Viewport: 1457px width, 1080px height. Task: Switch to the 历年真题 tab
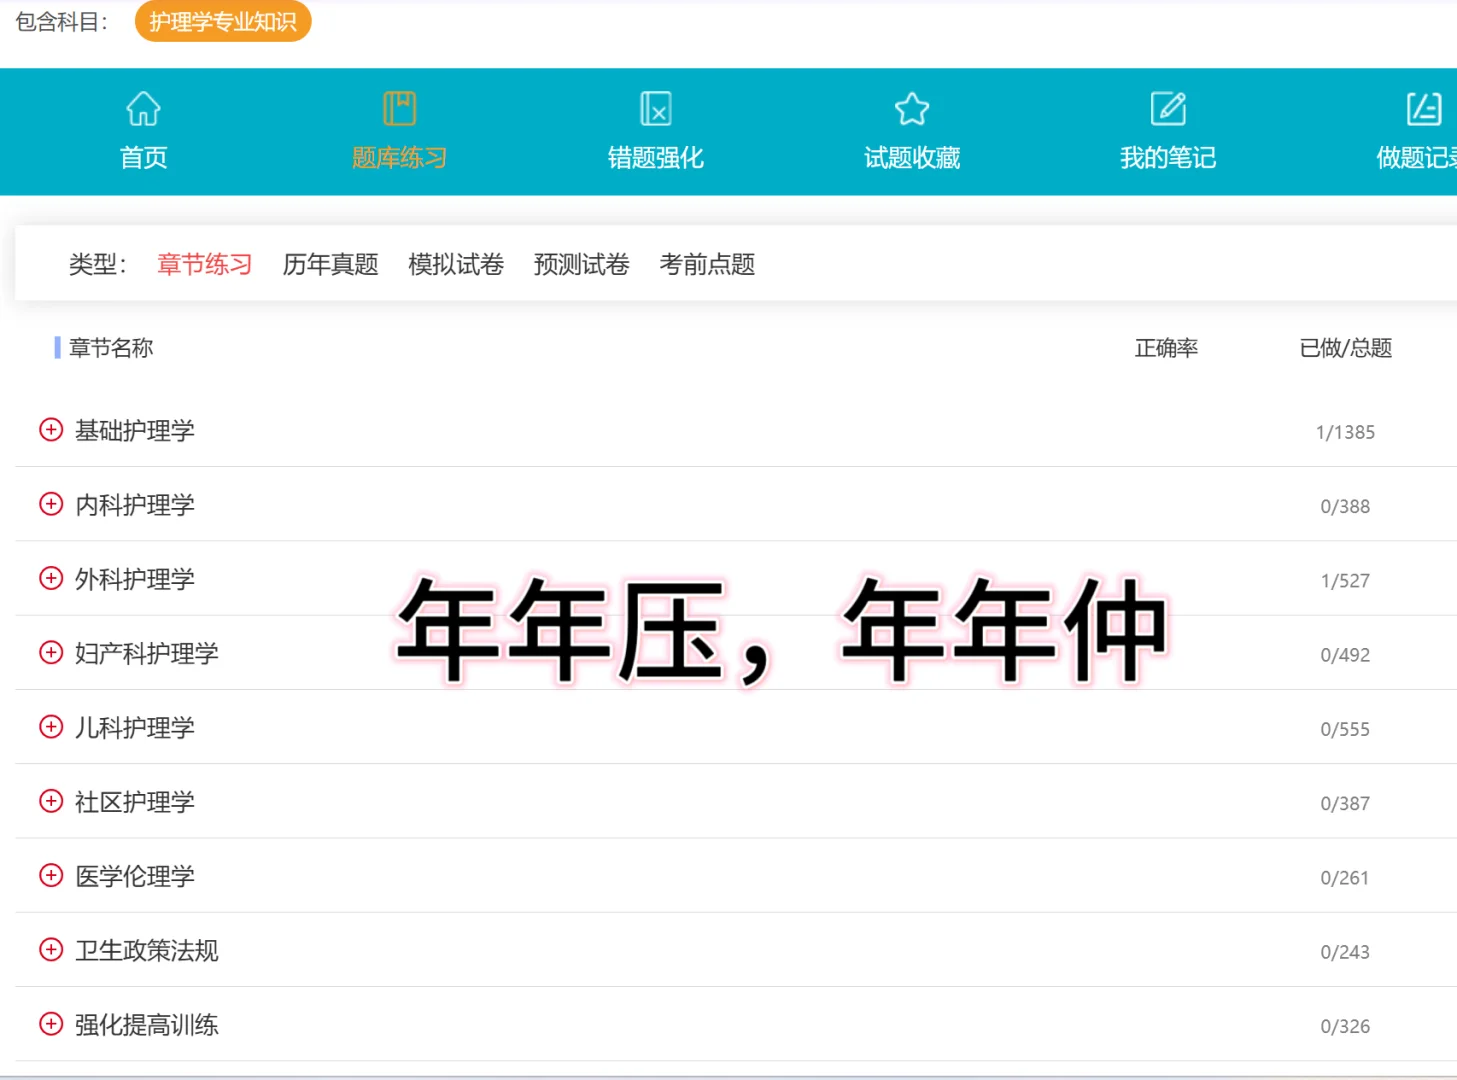point(330,264)
